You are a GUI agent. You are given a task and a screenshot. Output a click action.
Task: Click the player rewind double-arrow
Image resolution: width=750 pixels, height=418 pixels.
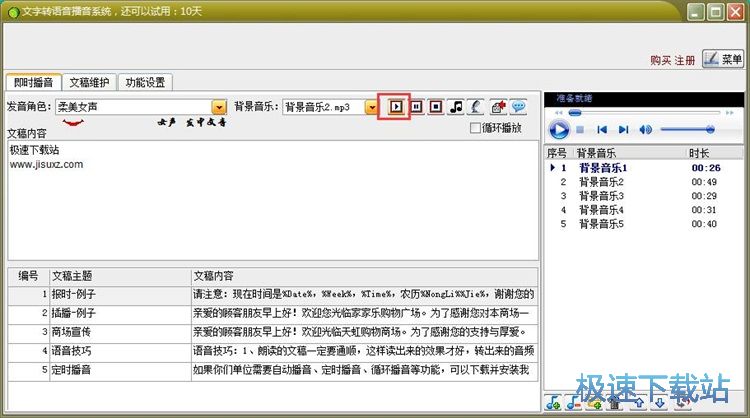(x=558, y=113)
